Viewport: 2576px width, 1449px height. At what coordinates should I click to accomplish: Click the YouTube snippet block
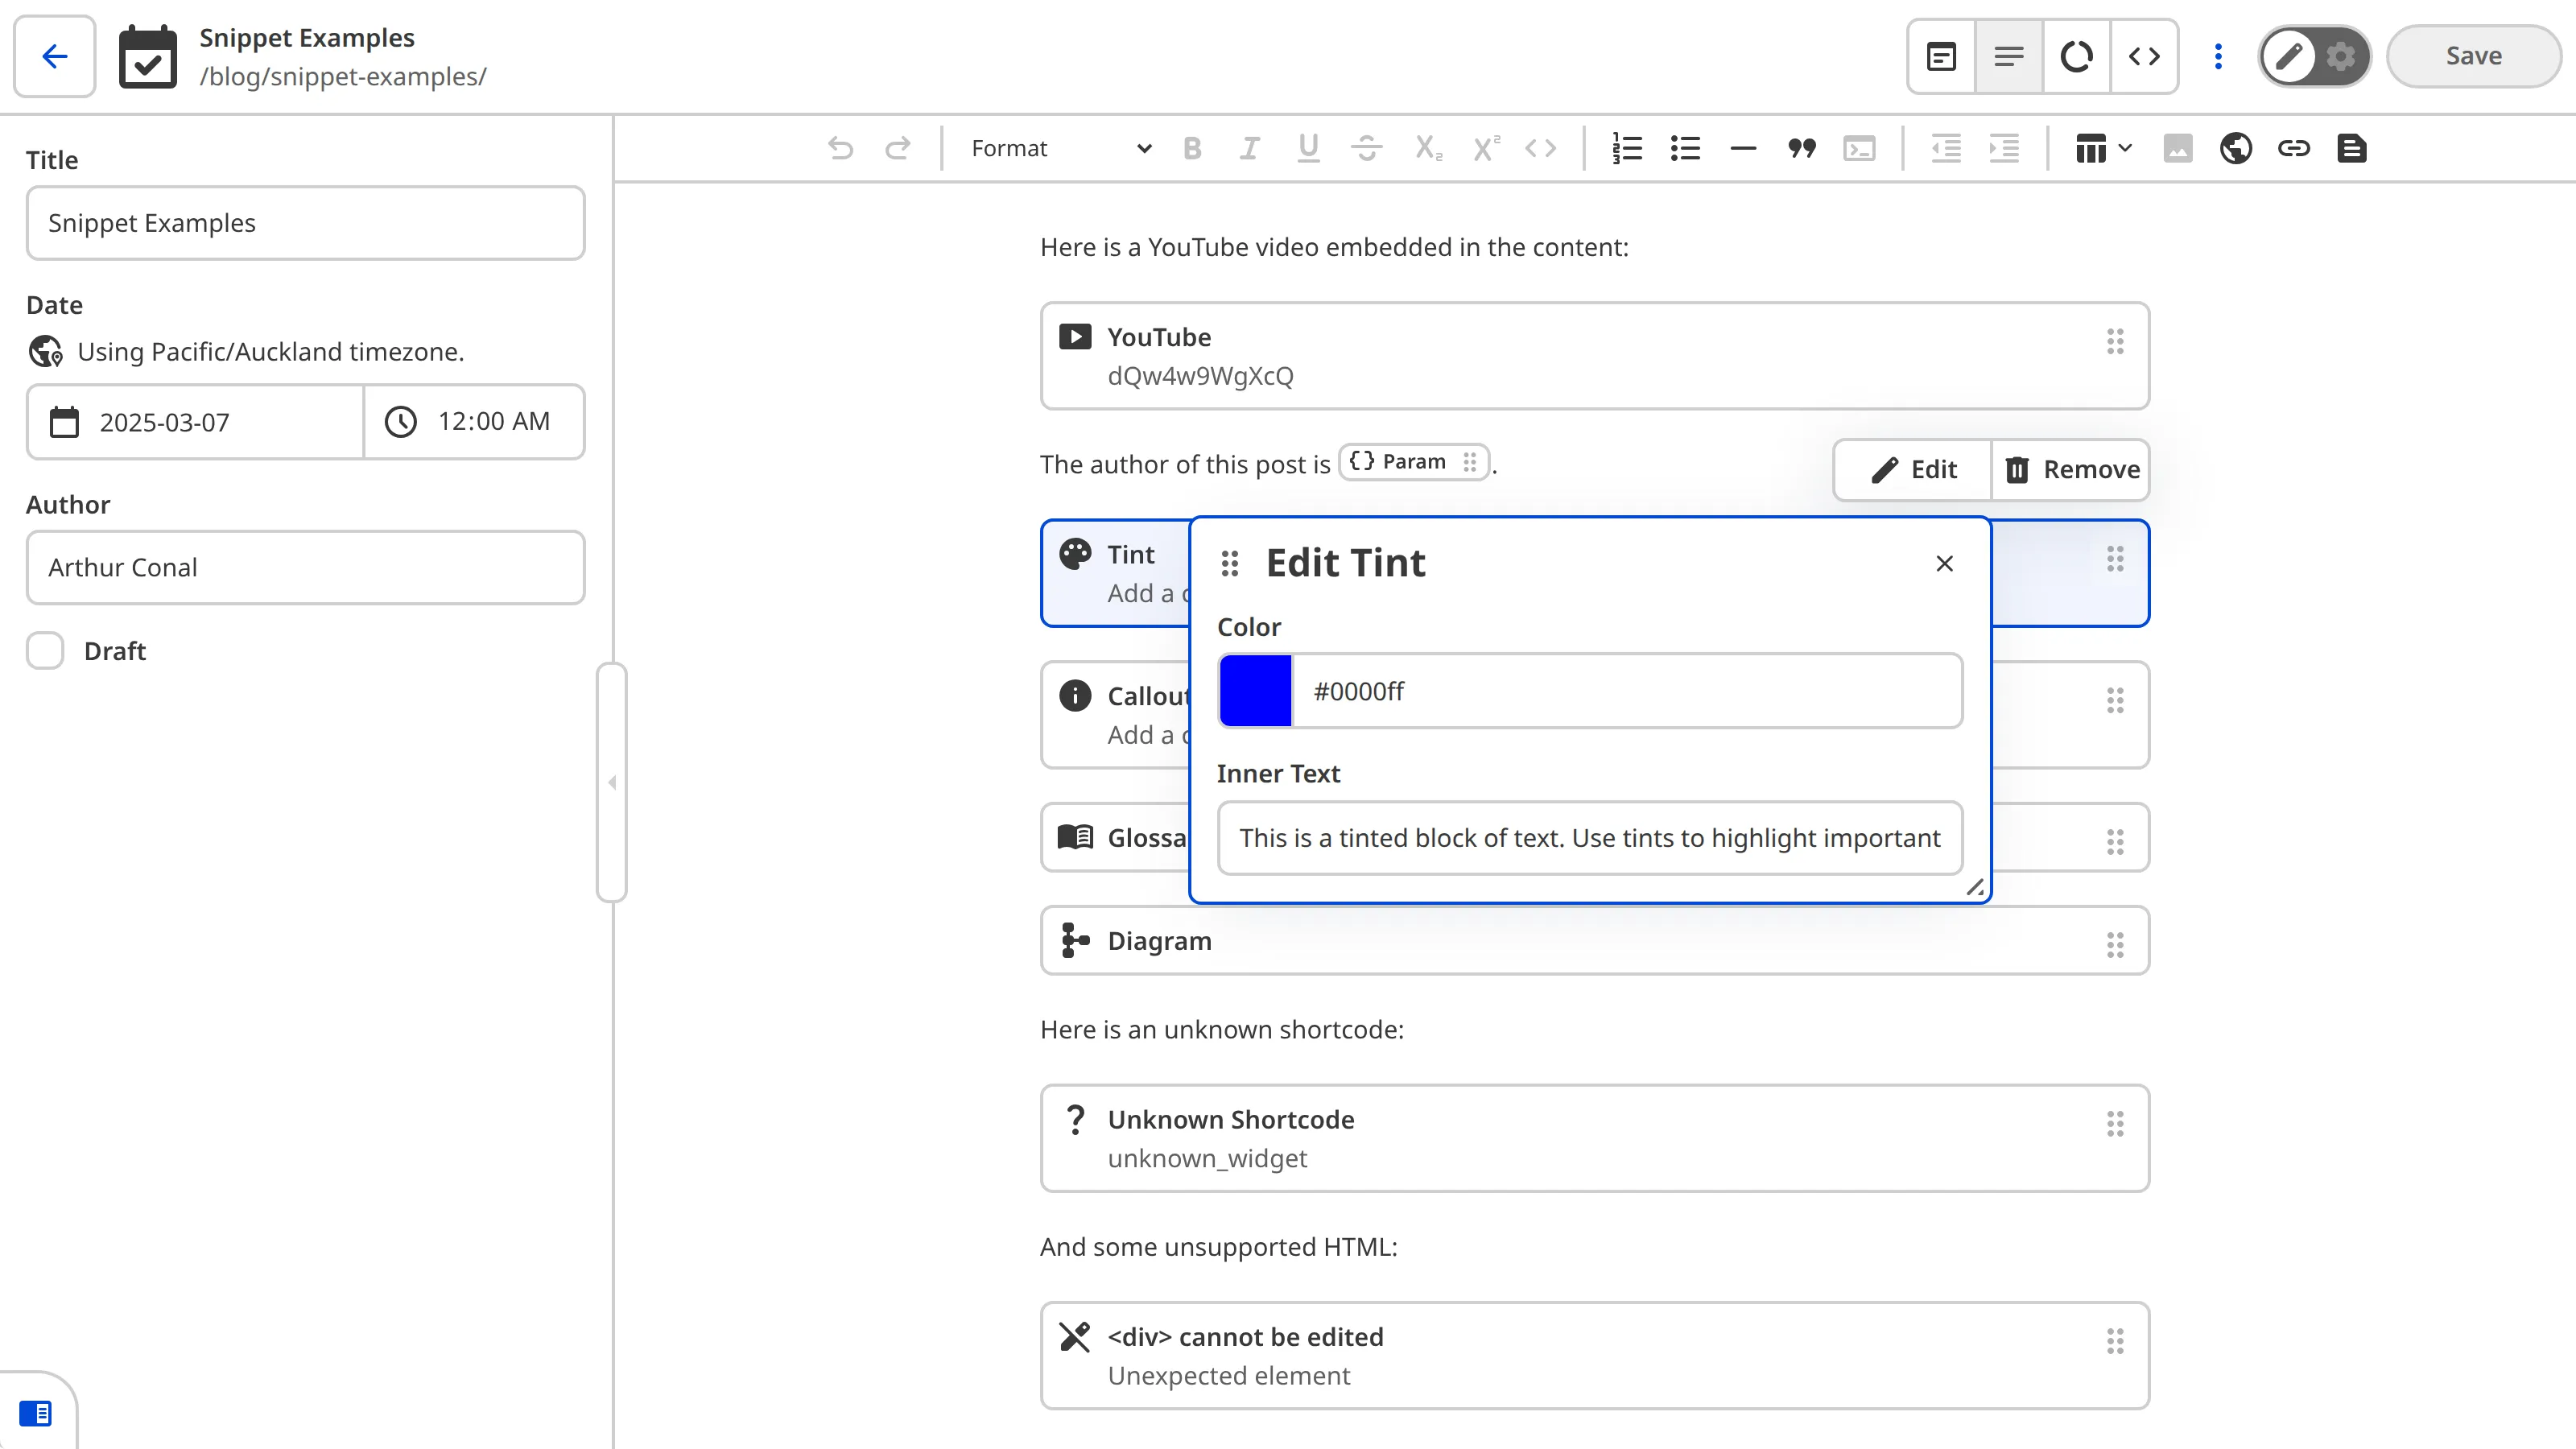point(1594,356)
